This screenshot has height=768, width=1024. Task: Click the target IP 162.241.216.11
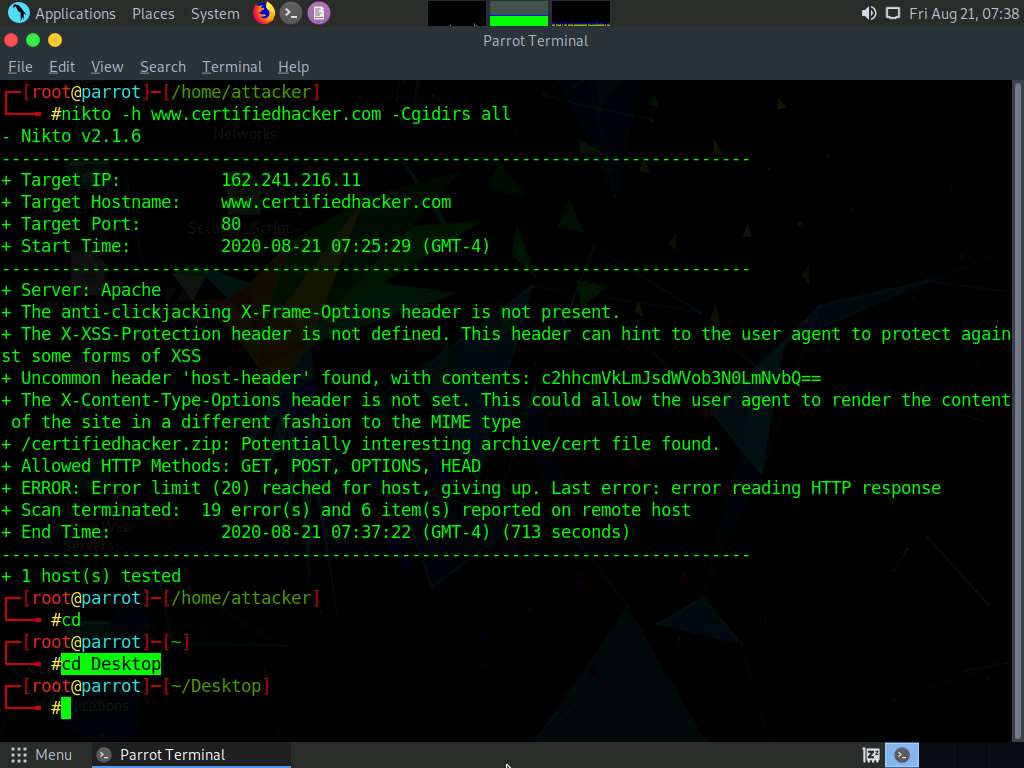291,180
